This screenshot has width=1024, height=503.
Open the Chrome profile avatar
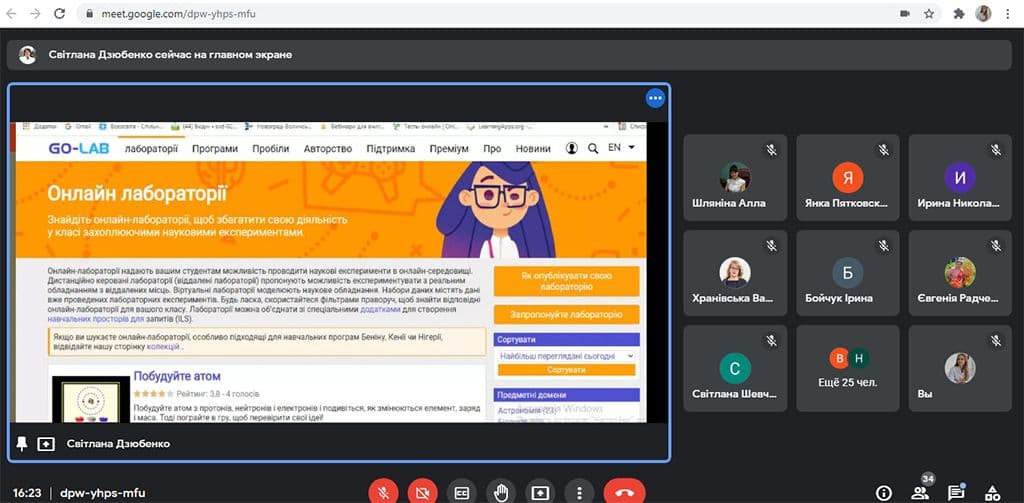[984, 14]
